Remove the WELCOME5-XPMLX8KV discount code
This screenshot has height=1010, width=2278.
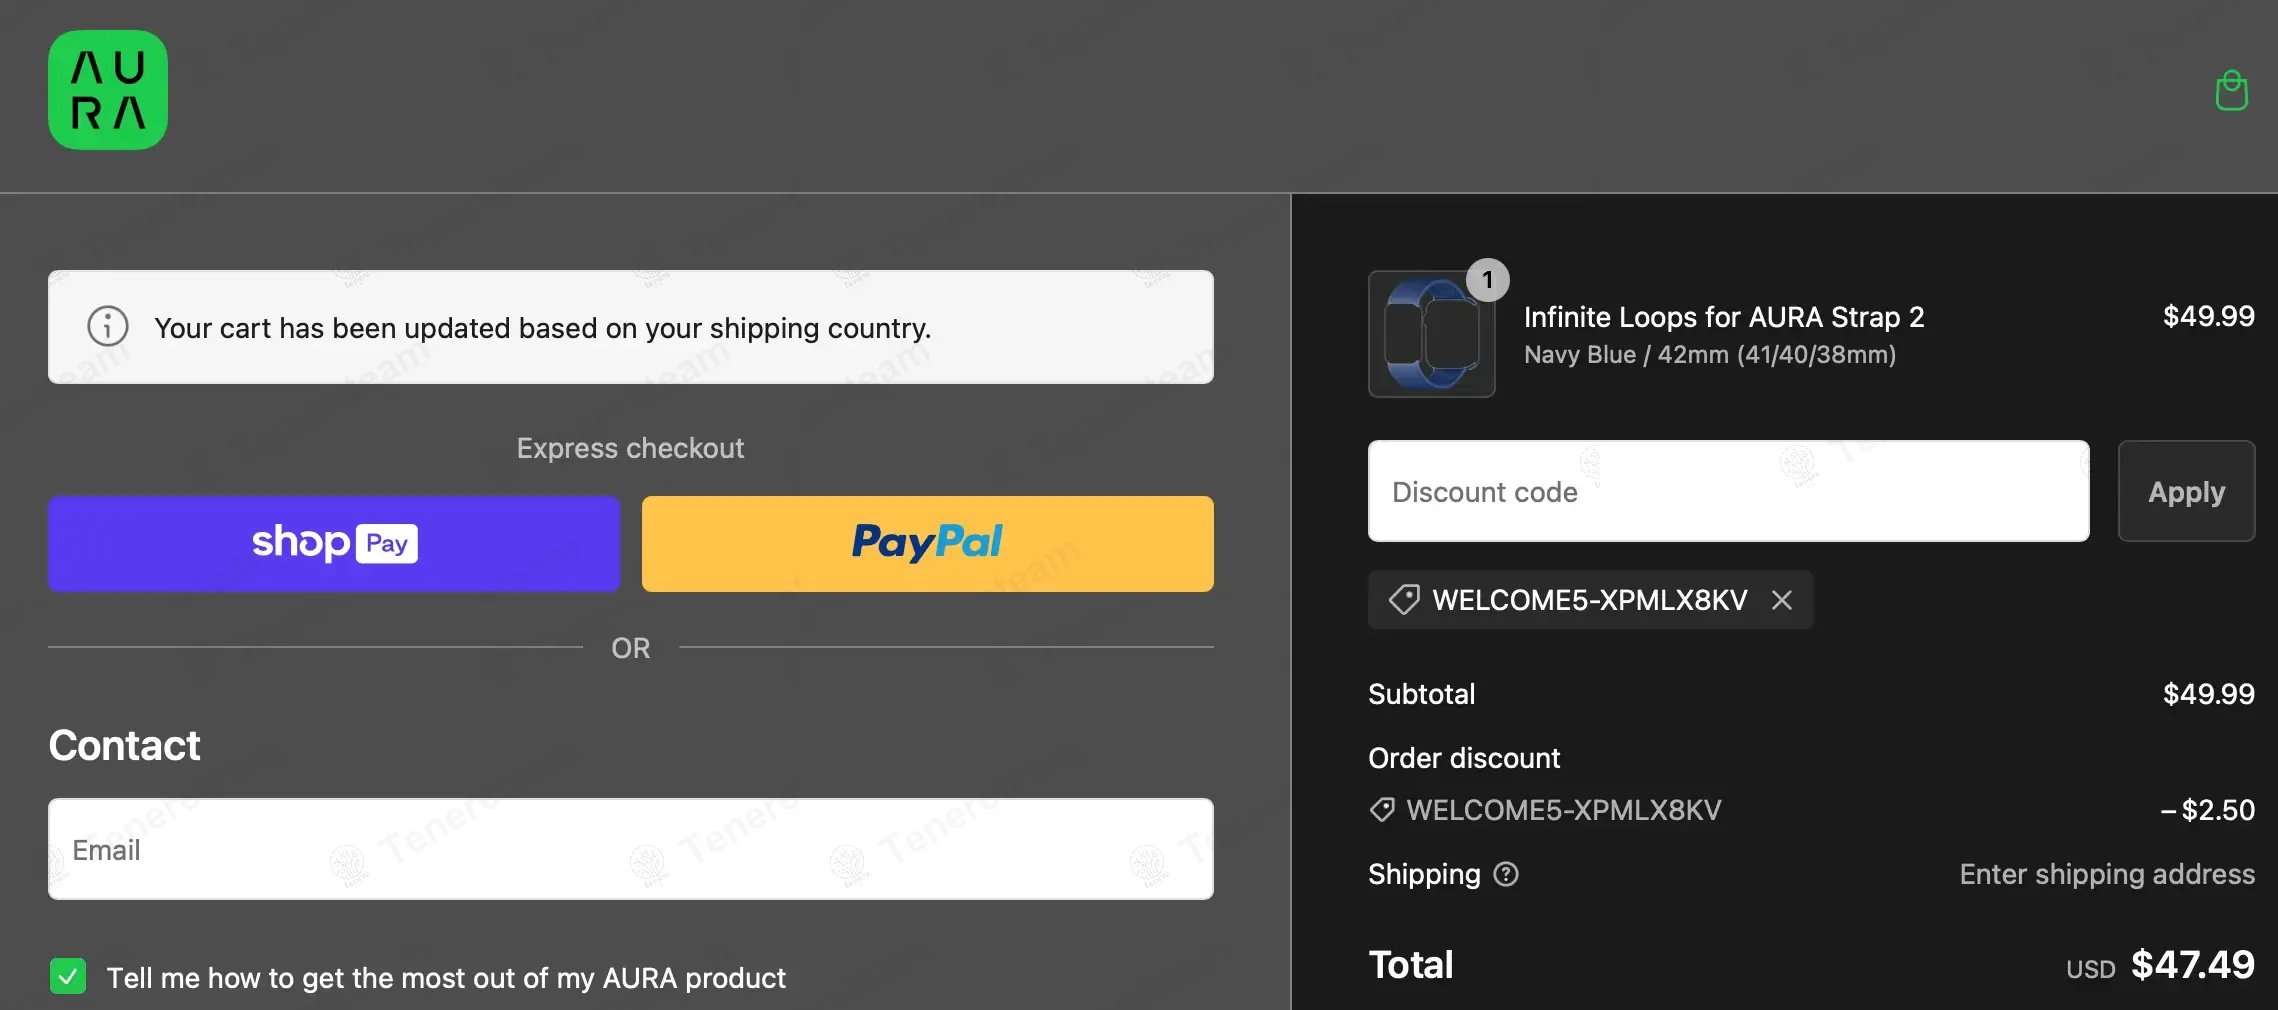1781,600
